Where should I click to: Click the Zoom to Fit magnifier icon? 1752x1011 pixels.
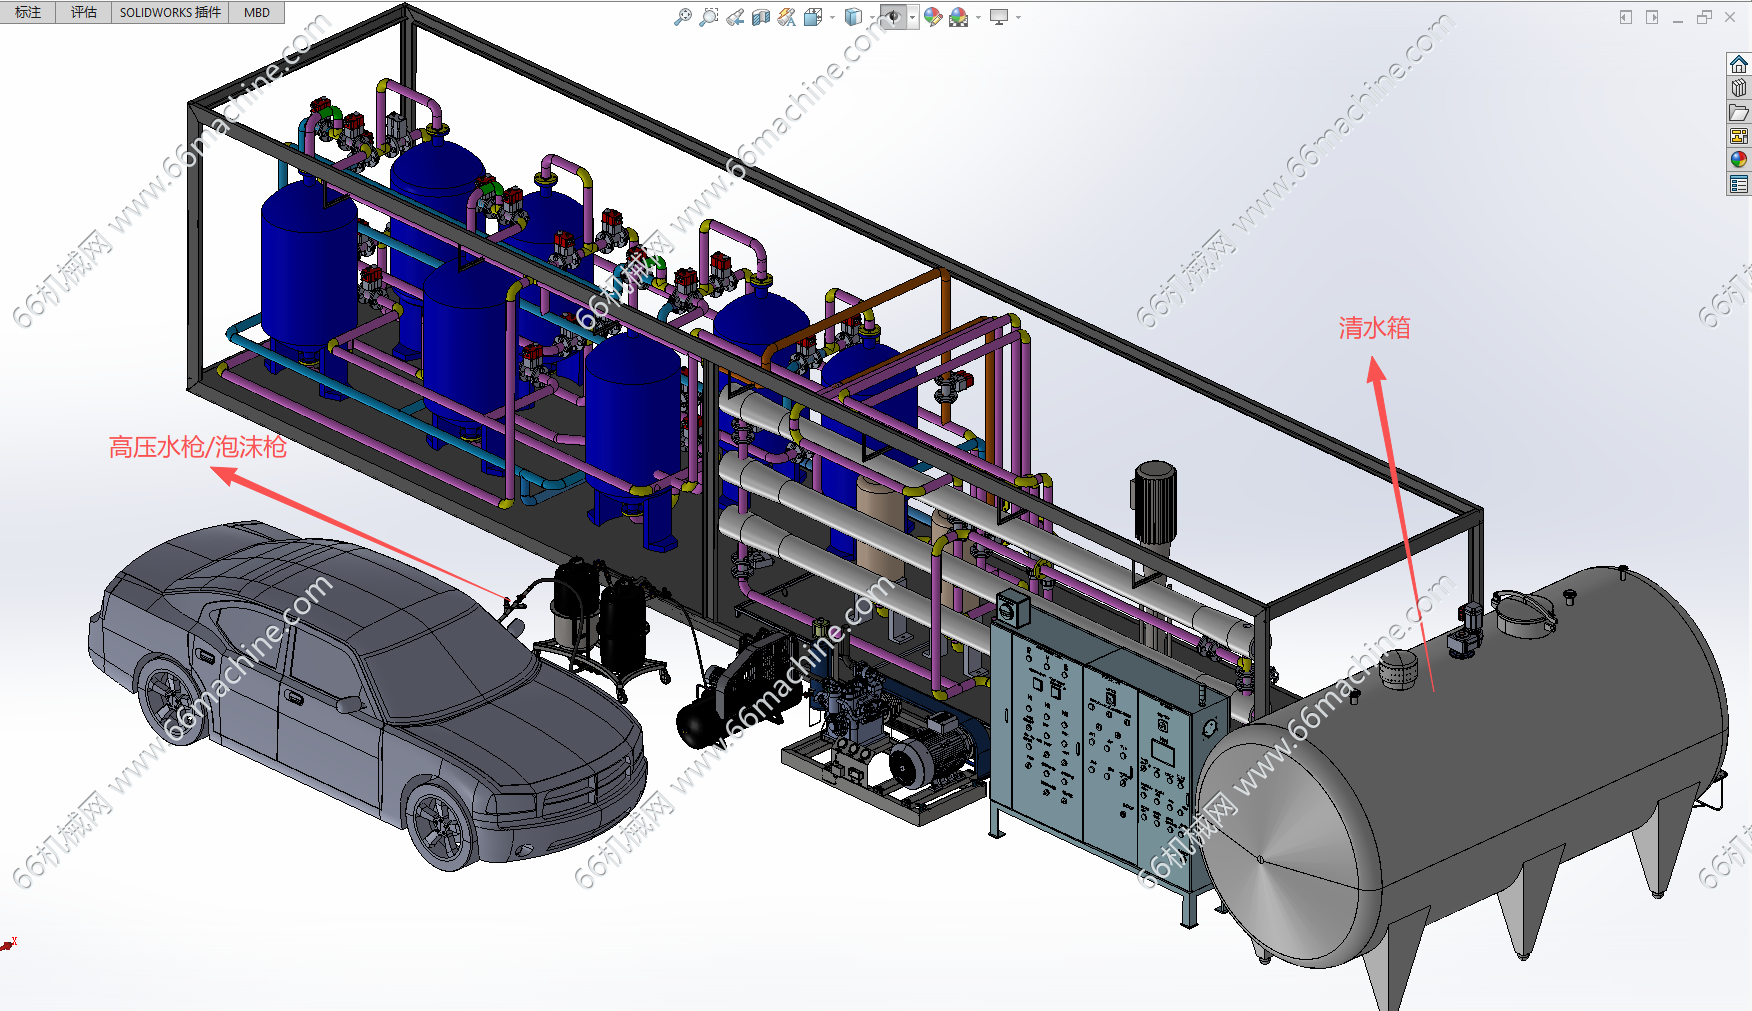[x=683, y=17]
